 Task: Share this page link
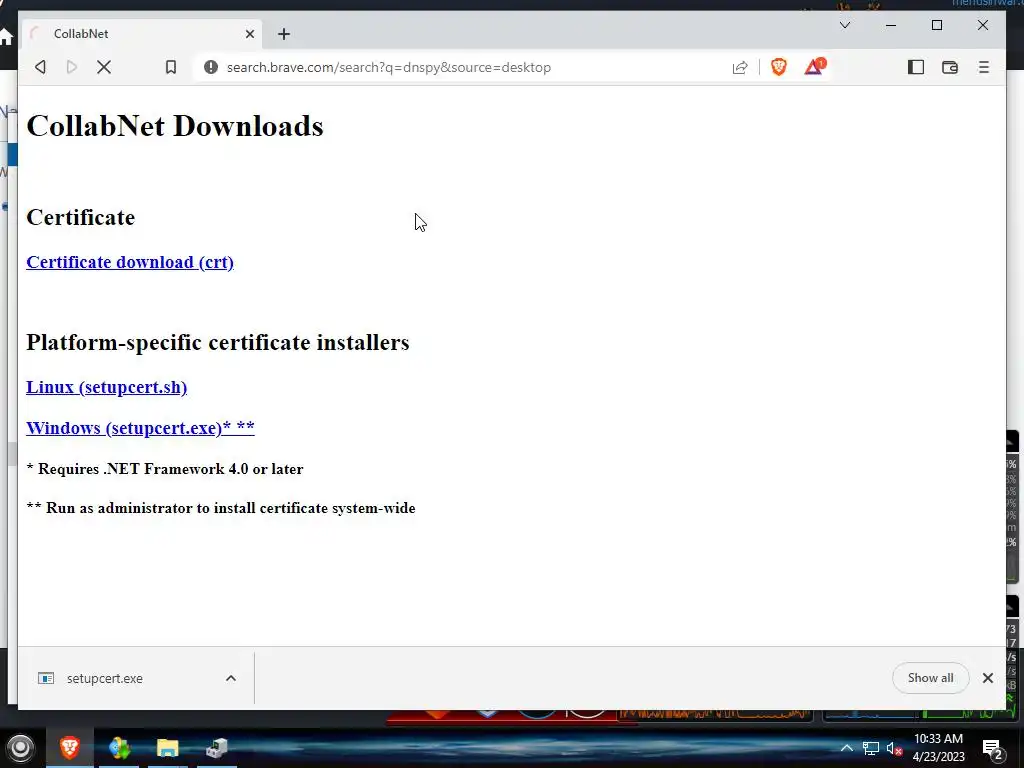tap(740, 67)
